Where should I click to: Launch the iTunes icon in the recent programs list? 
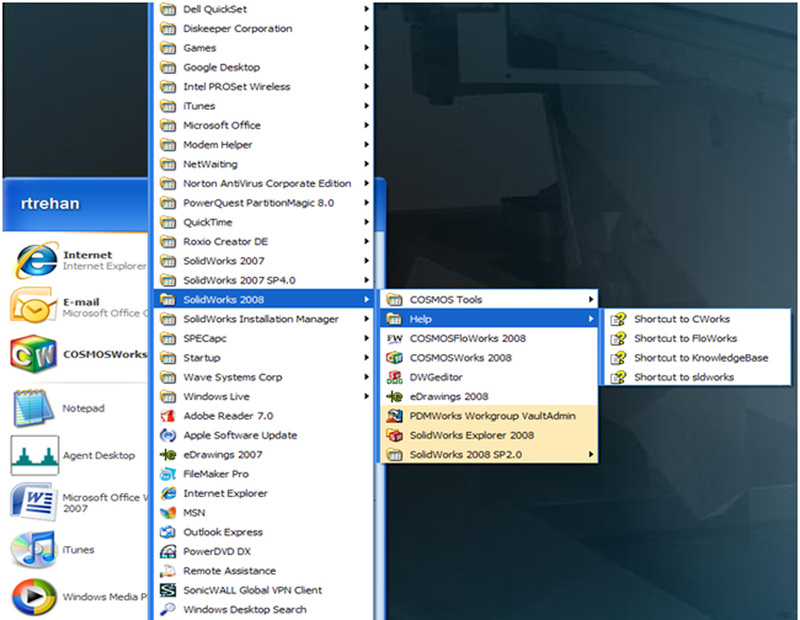(33, 550)
